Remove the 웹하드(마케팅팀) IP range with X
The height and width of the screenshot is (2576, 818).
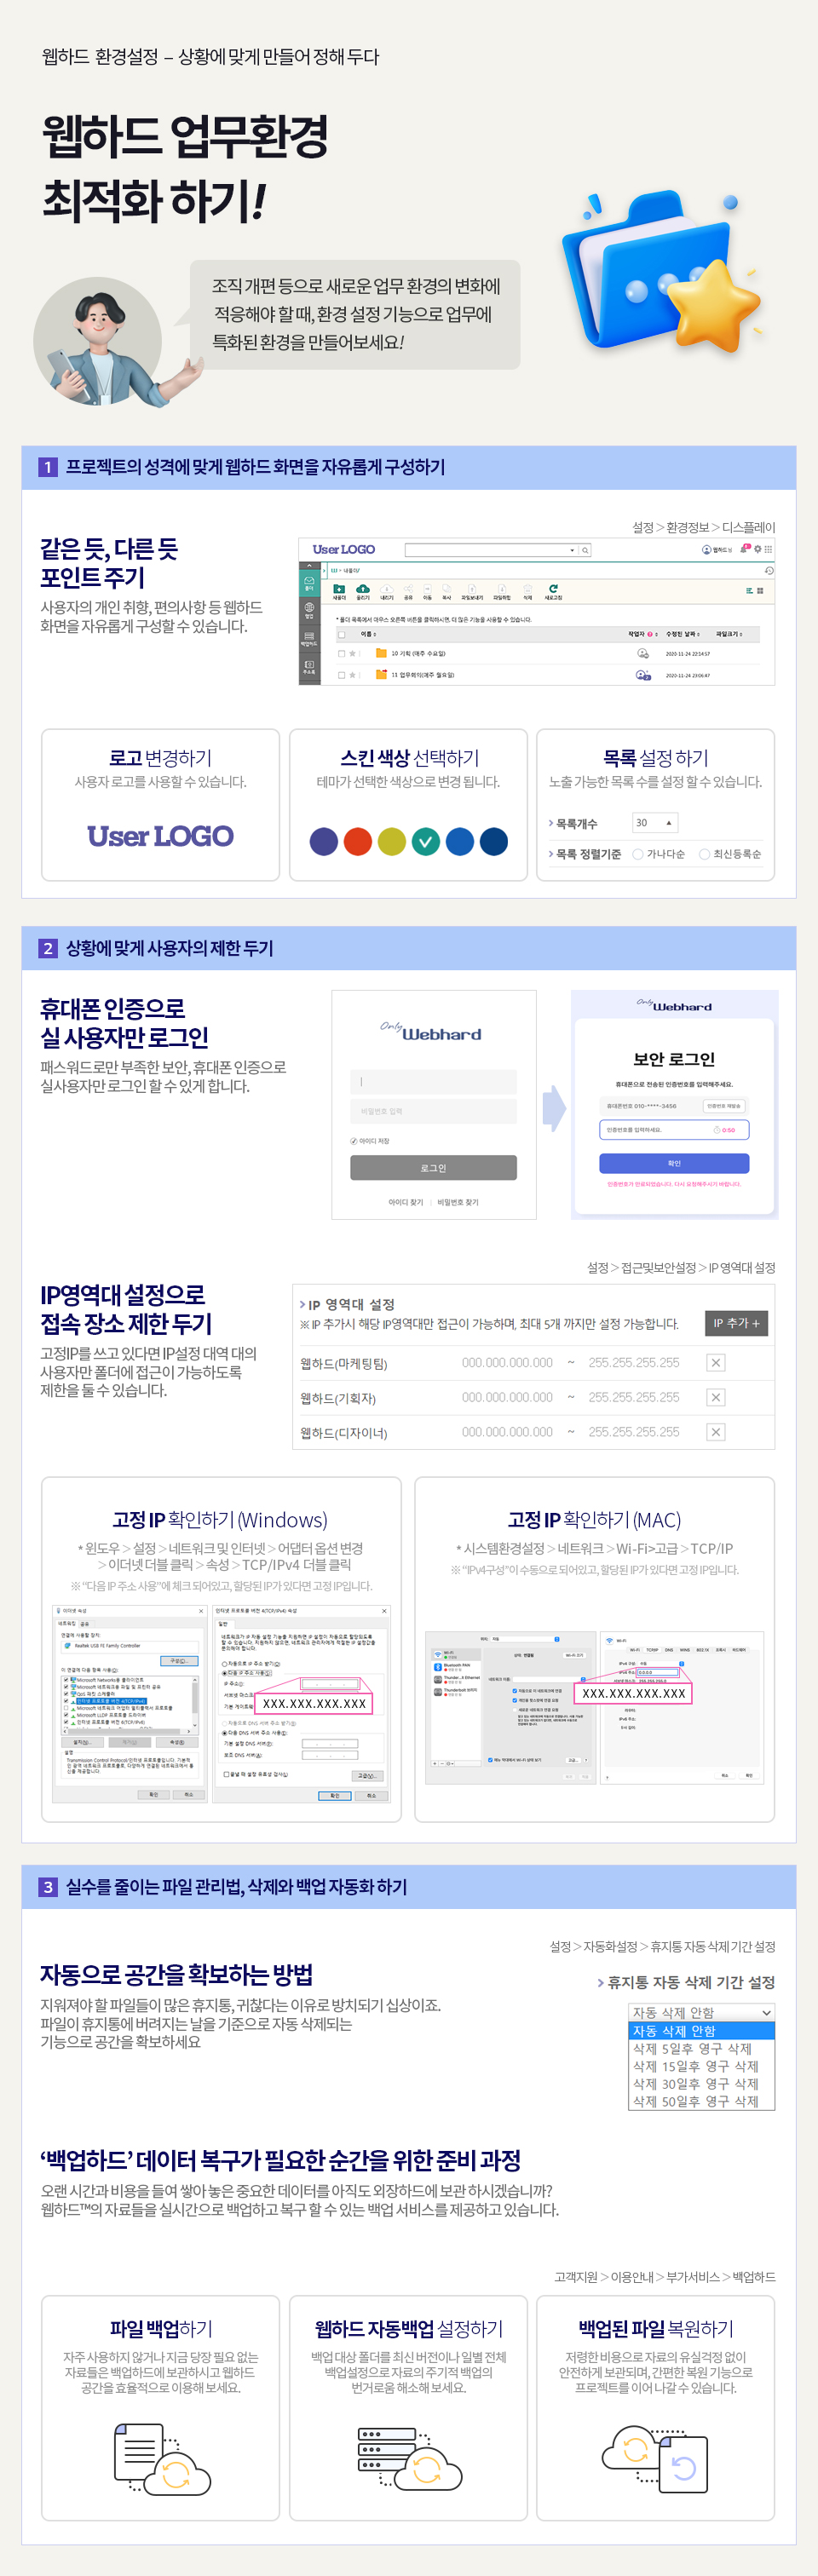[716, 1362]
